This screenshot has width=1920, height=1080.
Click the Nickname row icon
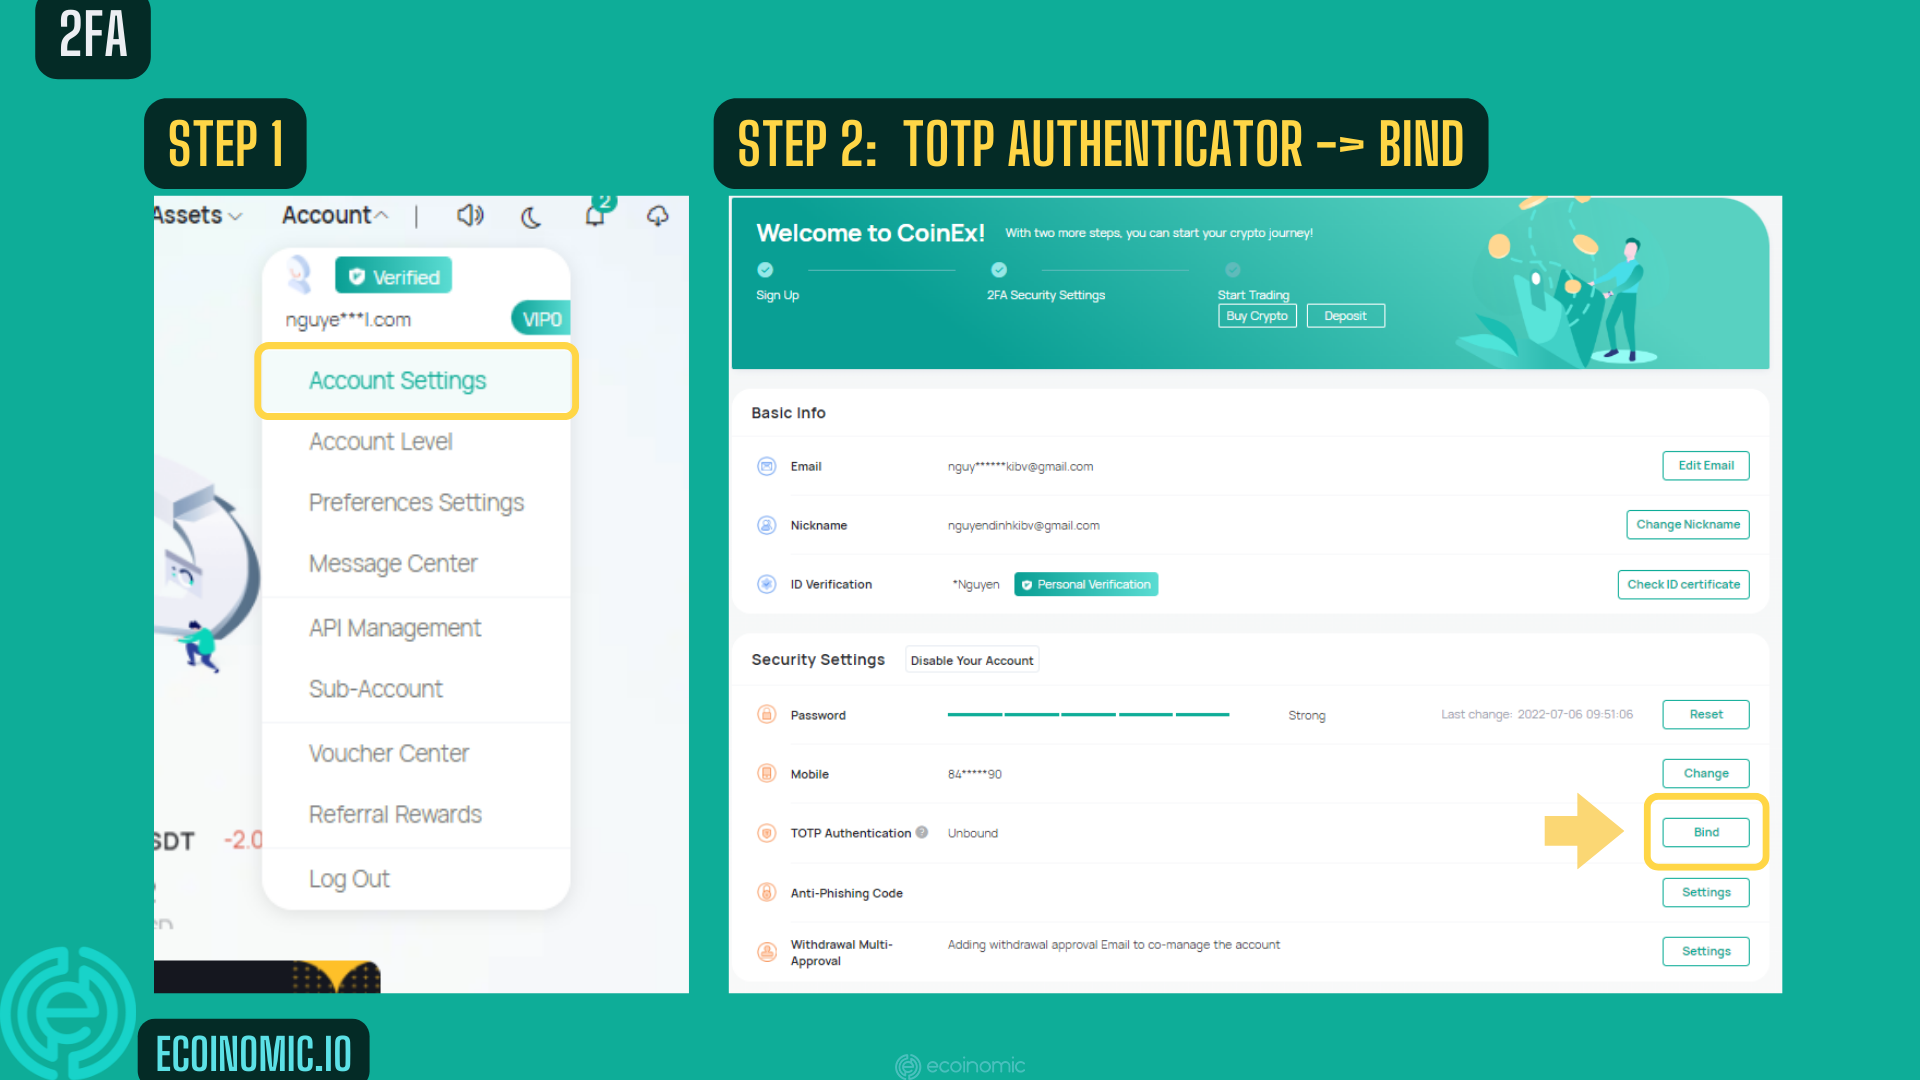coord(767,525)
